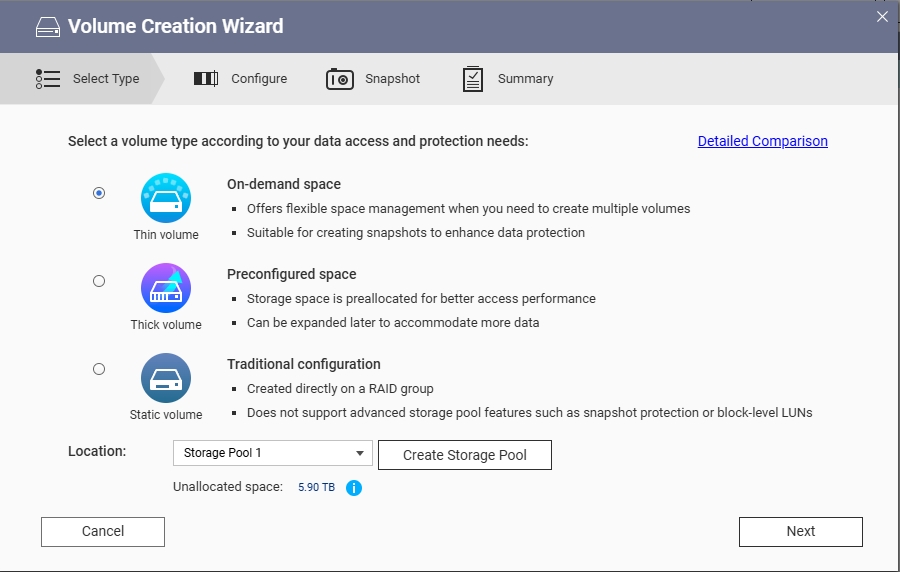Click the Configure step icon
The width and height of the screenshot is (900, 572).
(x=205, y=79)
